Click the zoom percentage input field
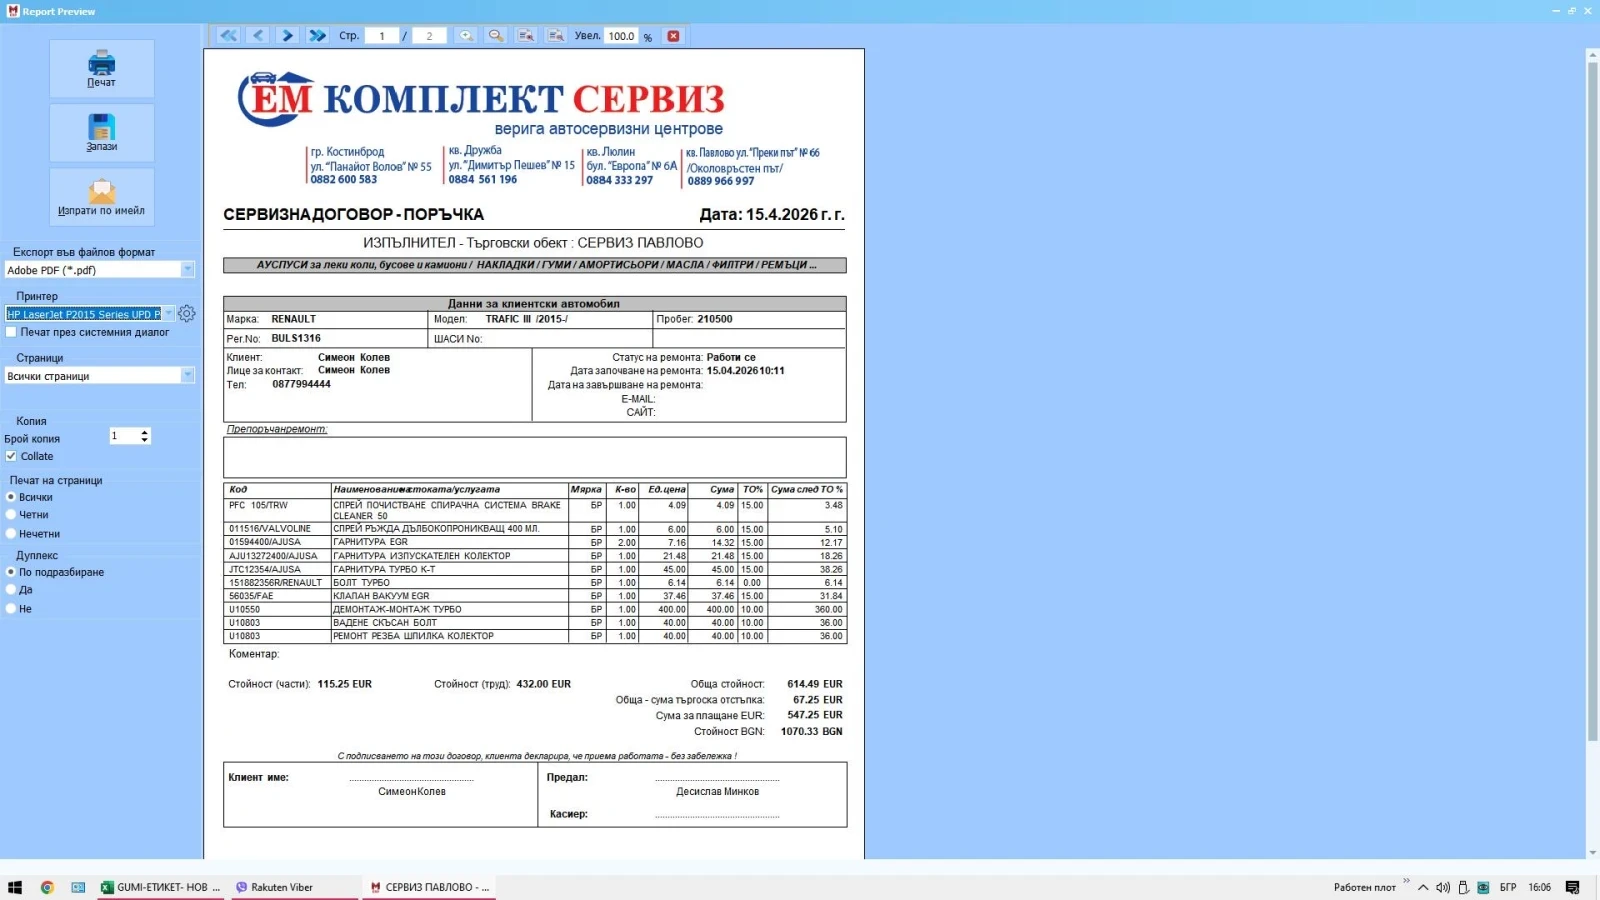The width and height of the screenshot is (1600, 900). click(621, 36)
